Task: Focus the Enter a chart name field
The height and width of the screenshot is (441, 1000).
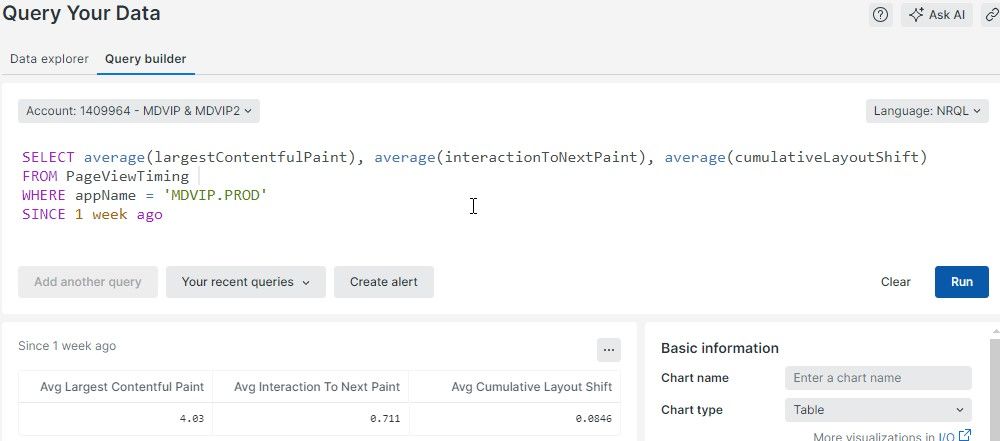Action: tap(878, 378)
